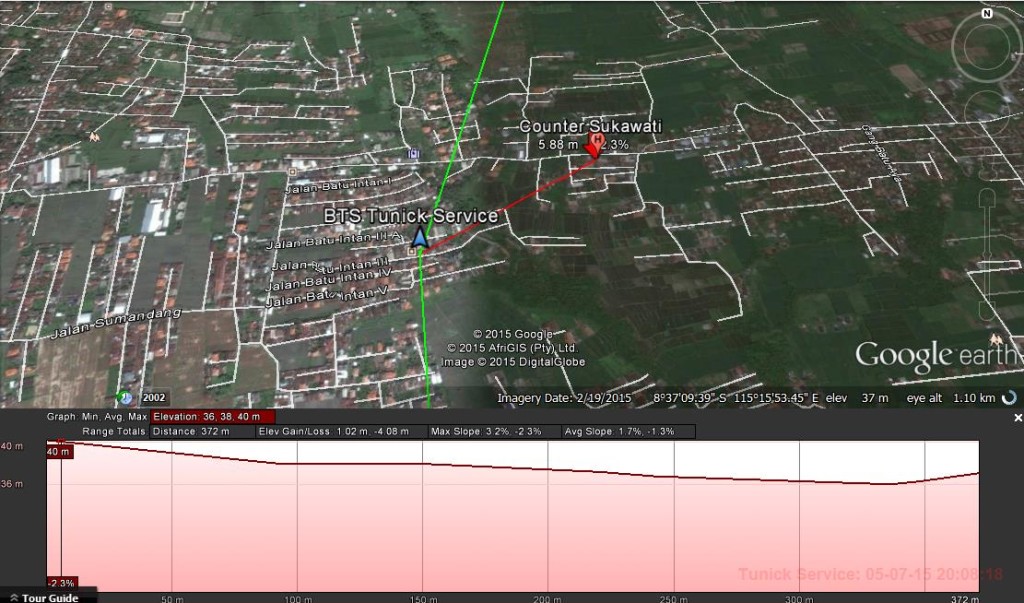Toggle the Elevation 36, 38, 40 m graph metric
The width and height of the screenshot is (1024, 603).
click(213, 416)
